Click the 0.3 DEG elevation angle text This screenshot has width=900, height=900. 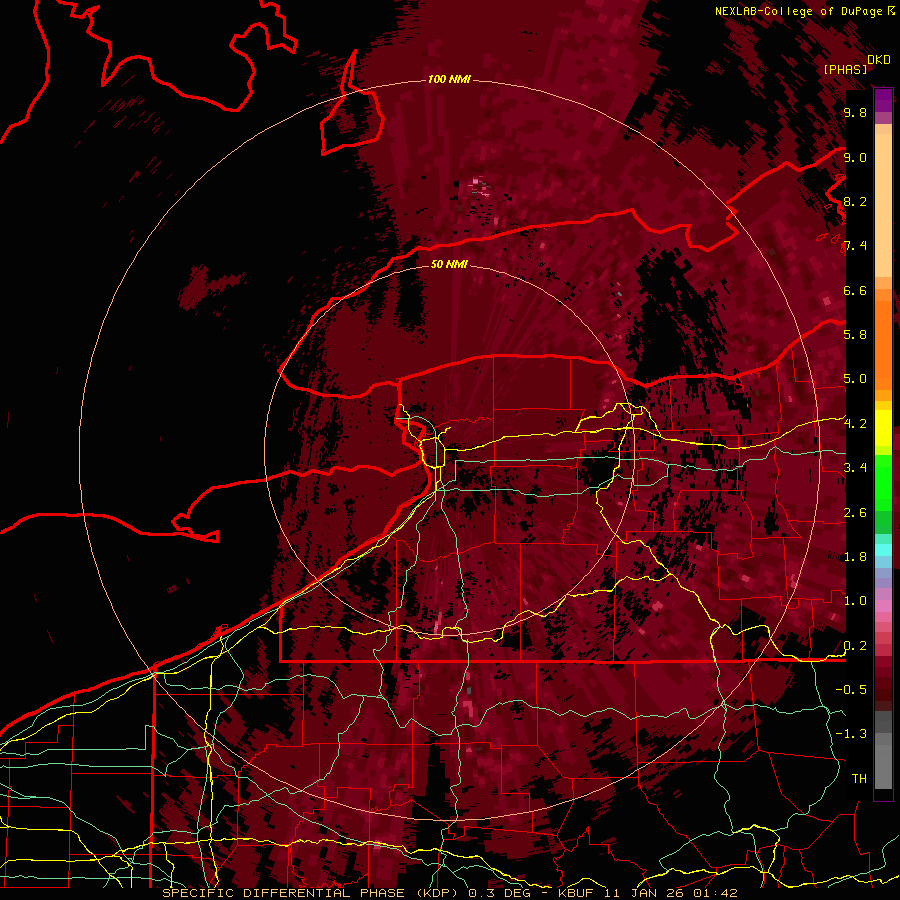pos(499,893)
